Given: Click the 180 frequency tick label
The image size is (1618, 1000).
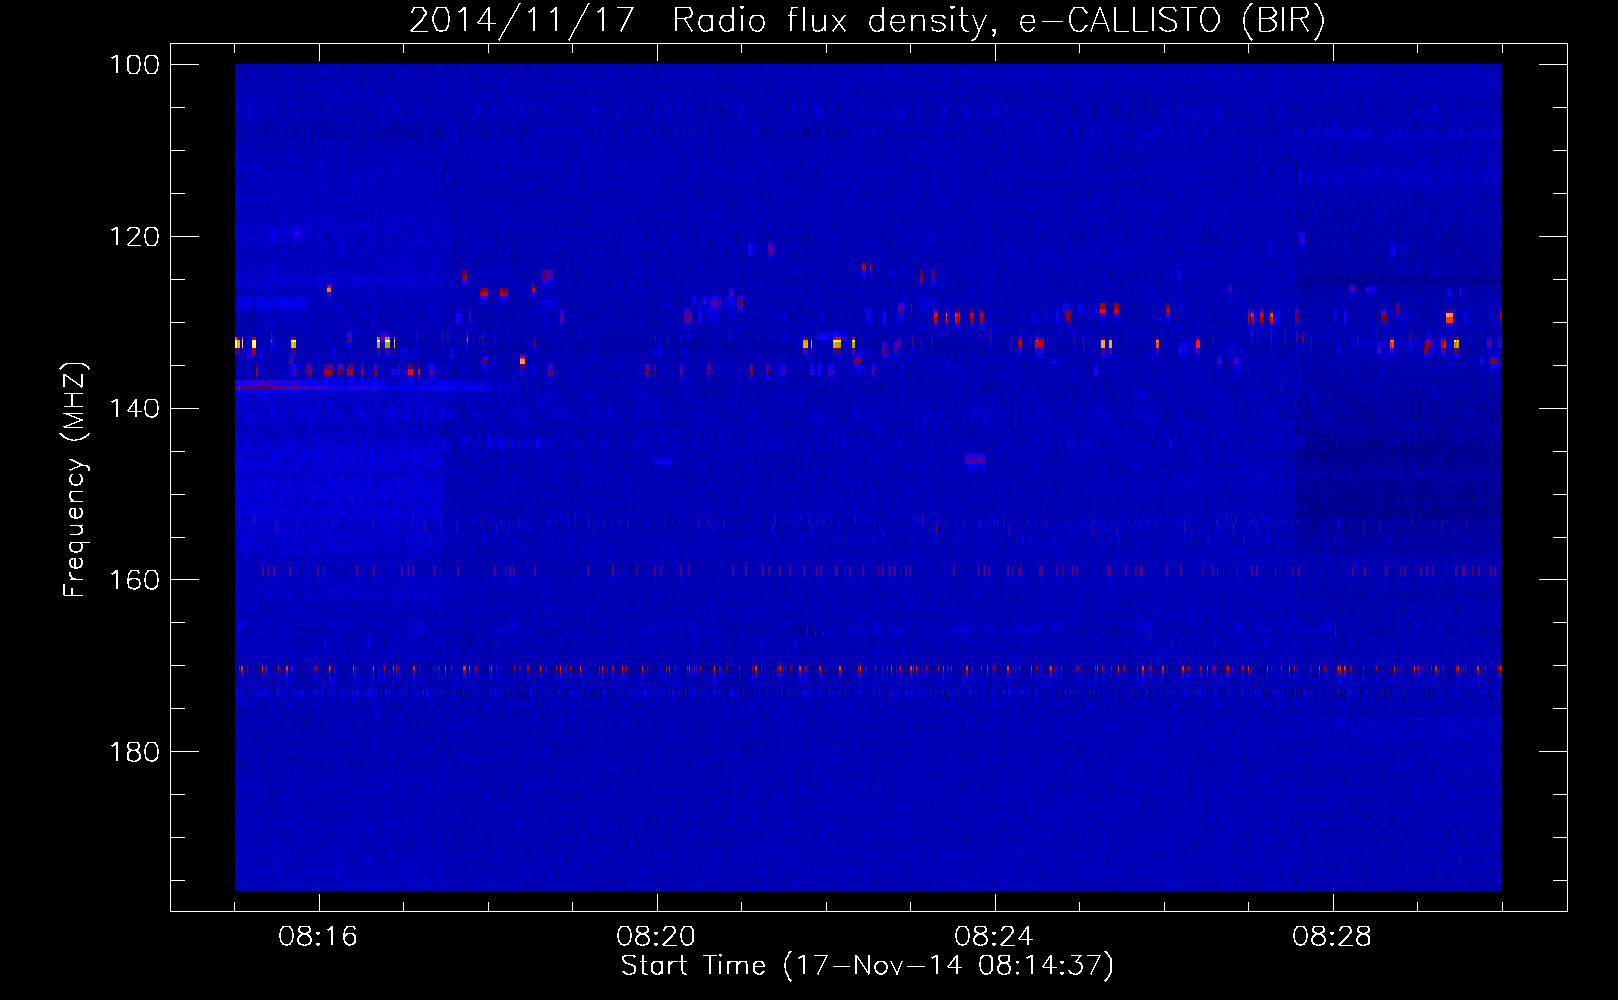Looking at the screenshot, I should click(135, 752).
